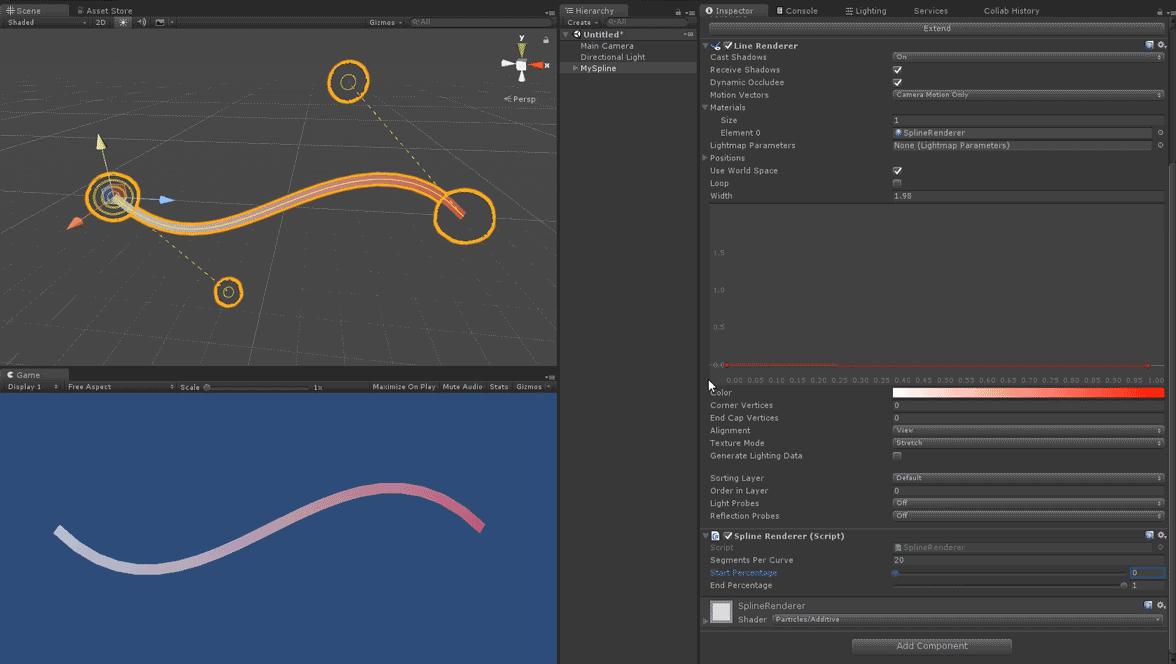Open Spline Renderer script gear menu
The width and height of the screenshot is (1176, 664).
[x=1161, y=536]
